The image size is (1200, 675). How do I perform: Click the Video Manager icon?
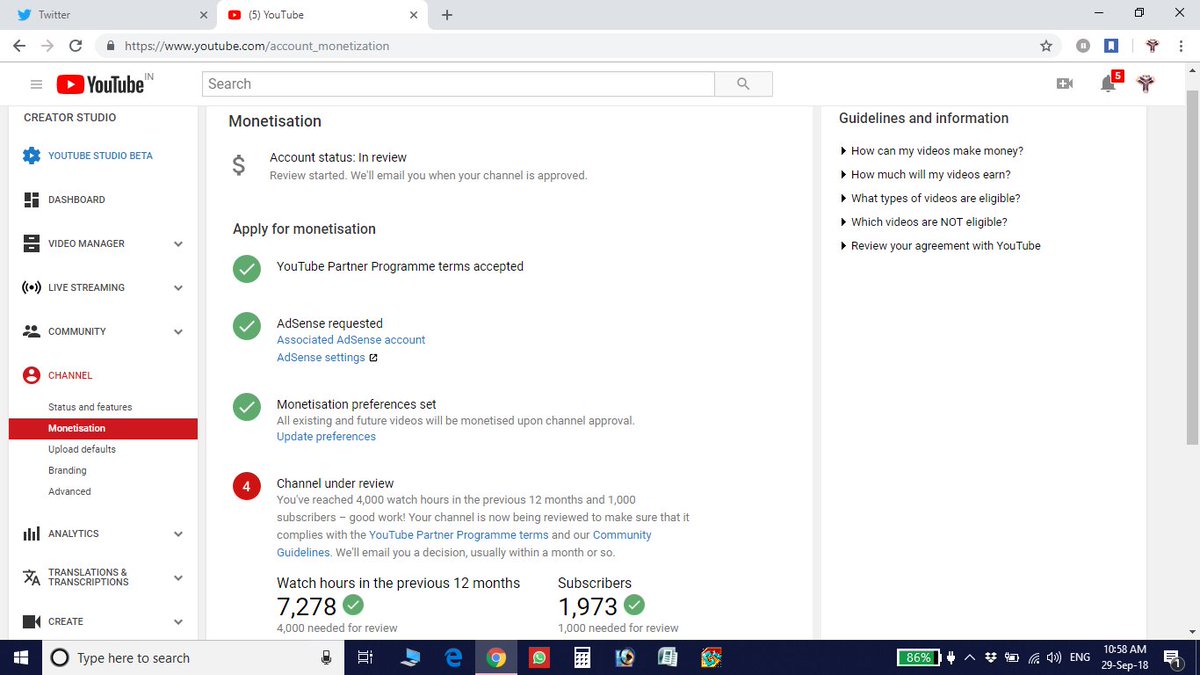coord(31,244)
